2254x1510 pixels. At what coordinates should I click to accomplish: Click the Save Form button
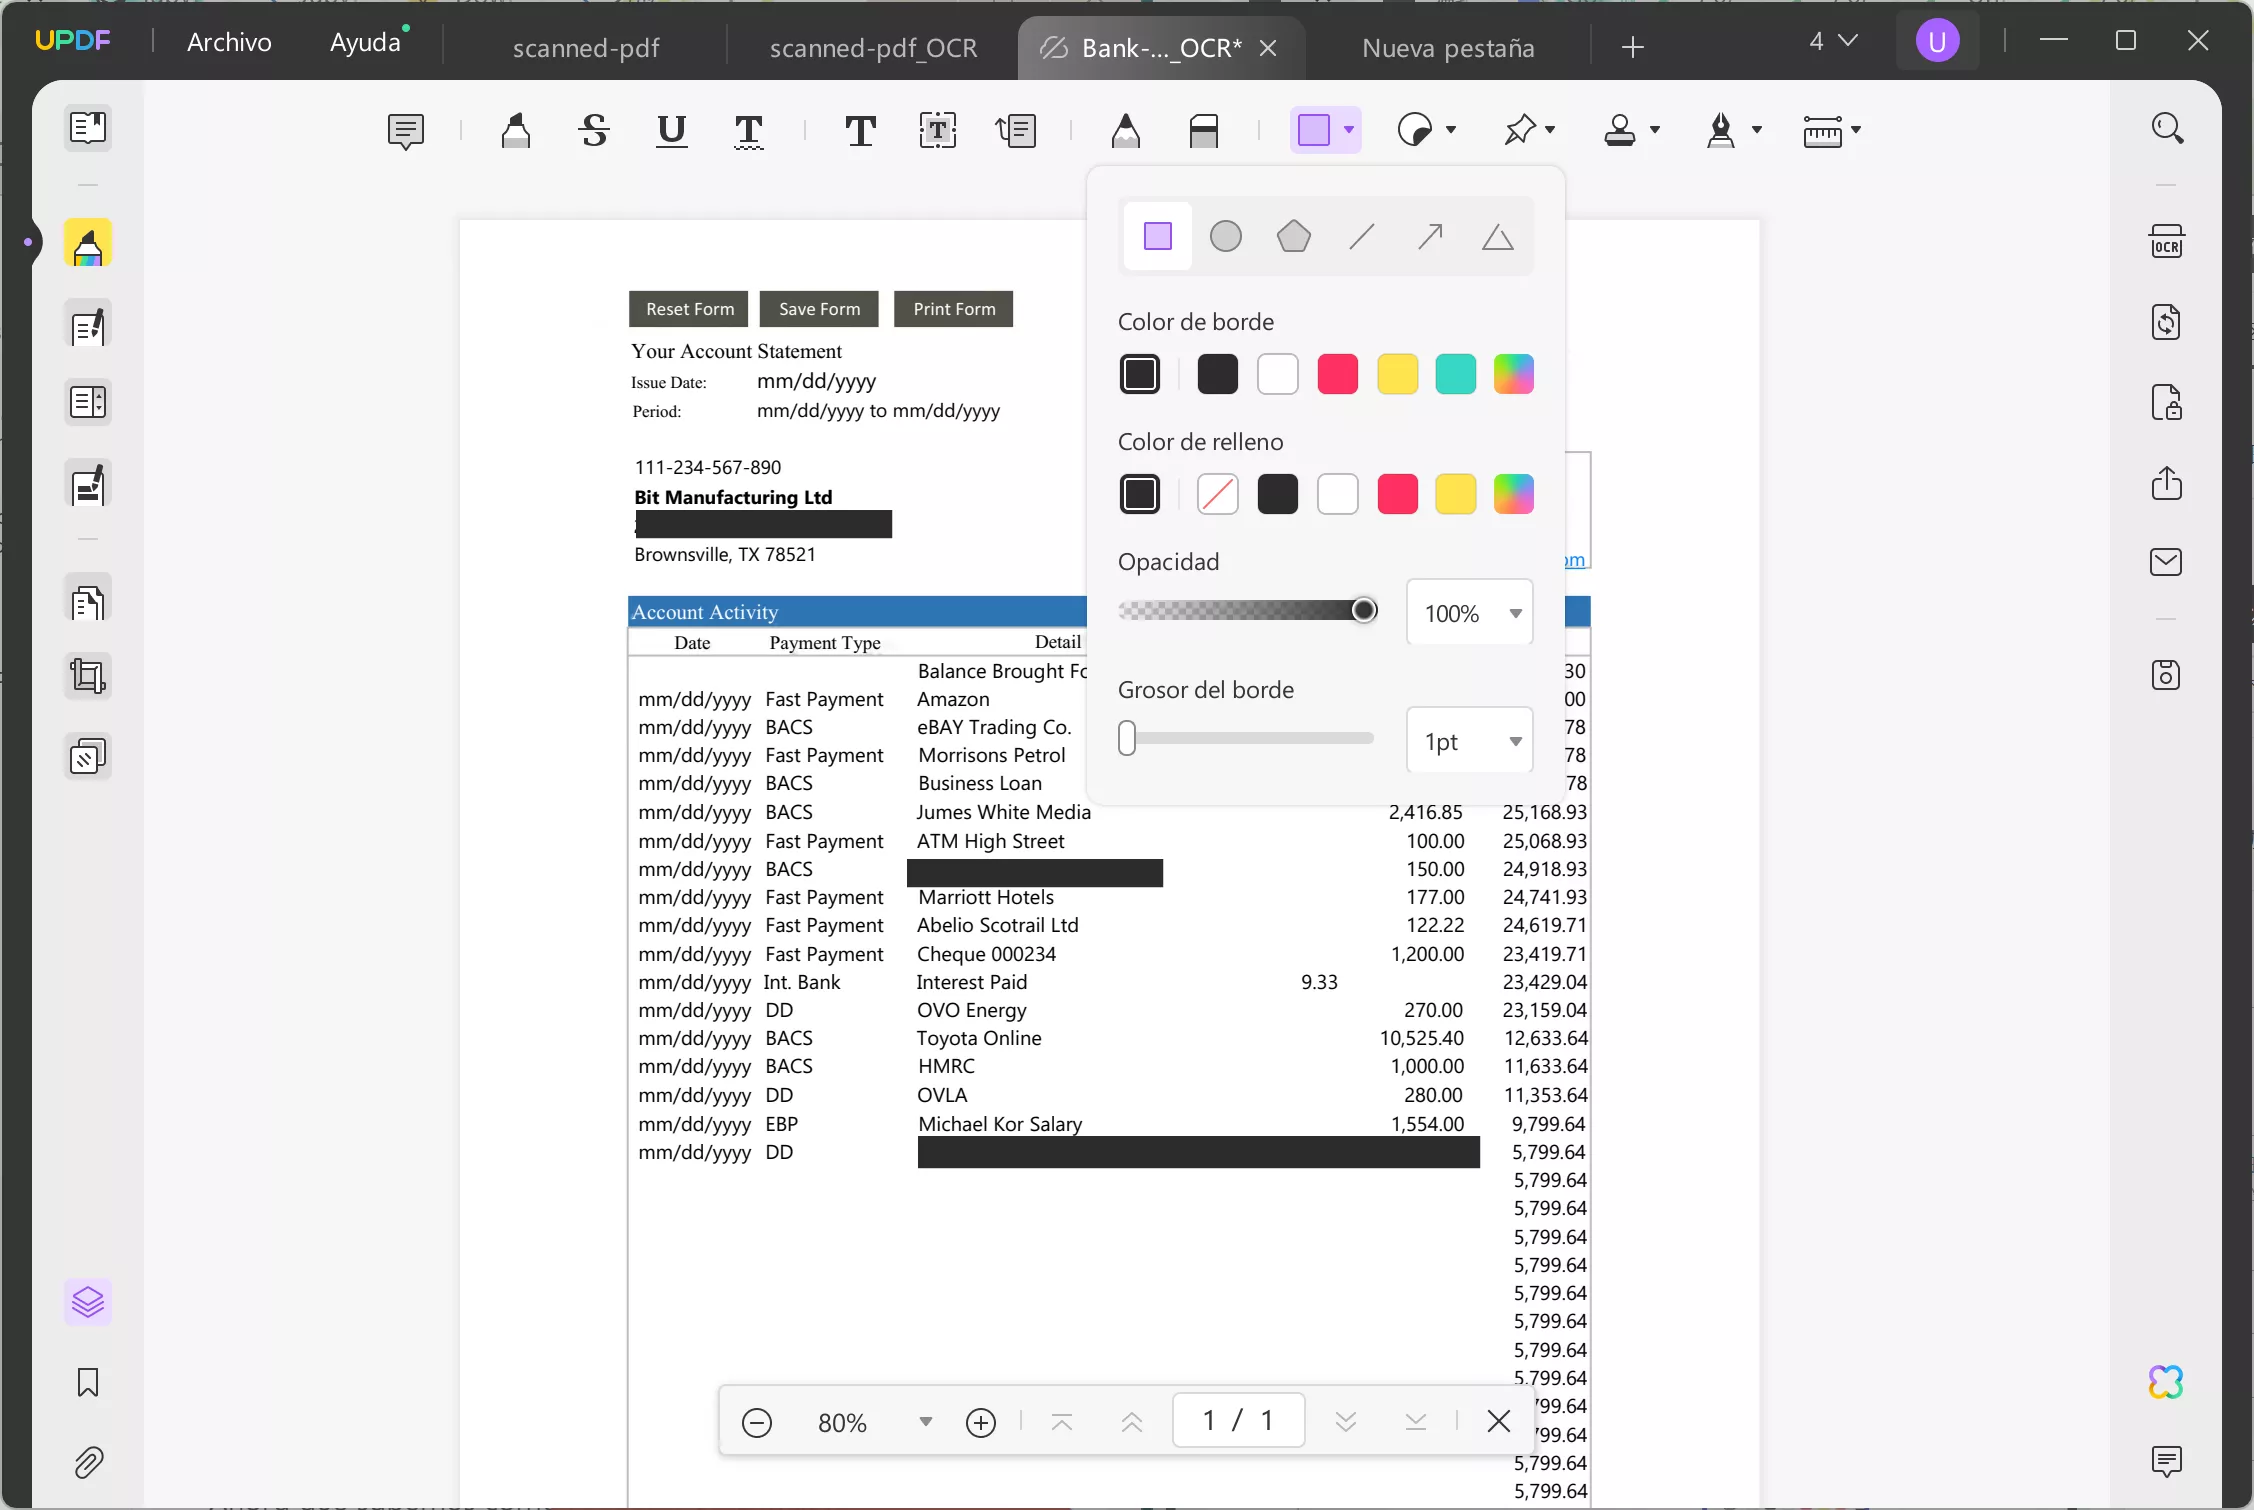[819, 309]
